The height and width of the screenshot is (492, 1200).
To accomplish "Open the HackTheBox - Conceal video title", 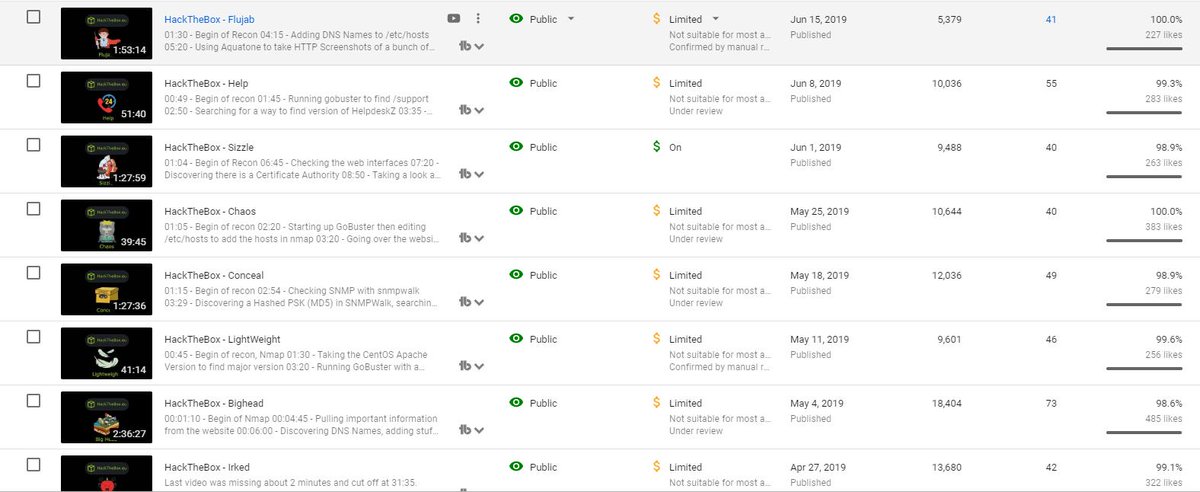I will click(213, 275).
